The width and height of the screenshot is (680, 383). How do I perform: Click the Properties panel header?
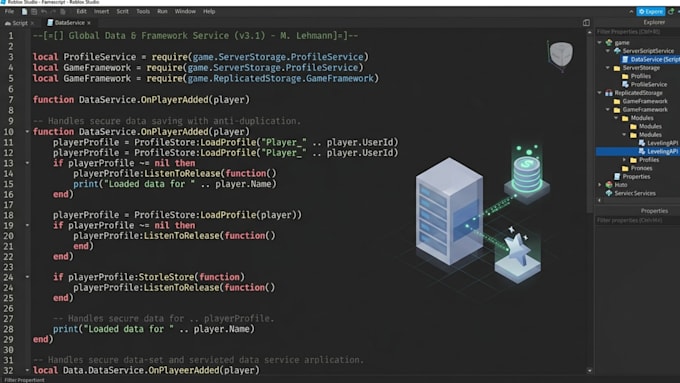click(654, 211)
